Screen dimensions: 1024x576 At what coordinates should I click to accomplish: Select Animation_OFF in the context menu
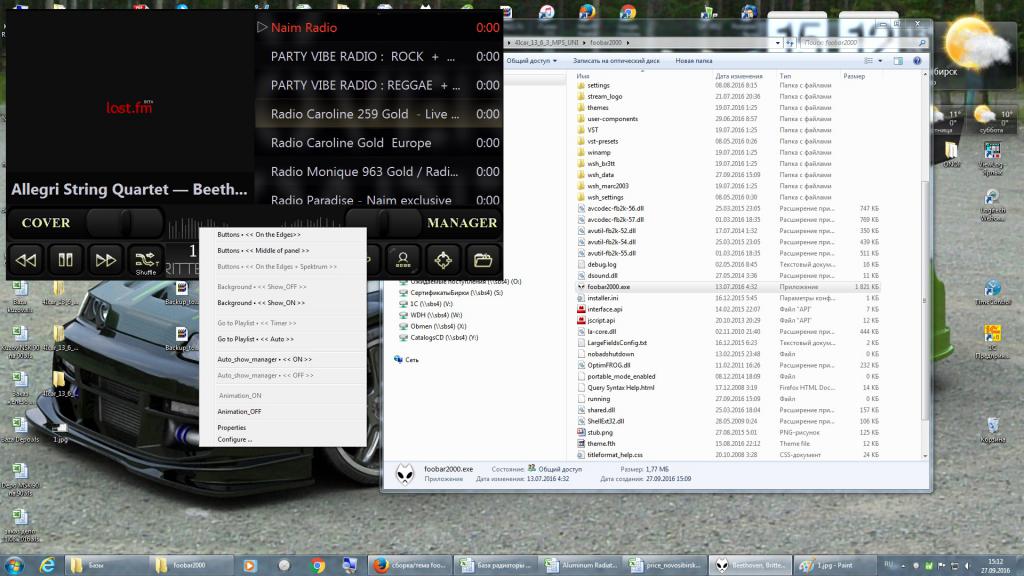(x=239, y=411)
